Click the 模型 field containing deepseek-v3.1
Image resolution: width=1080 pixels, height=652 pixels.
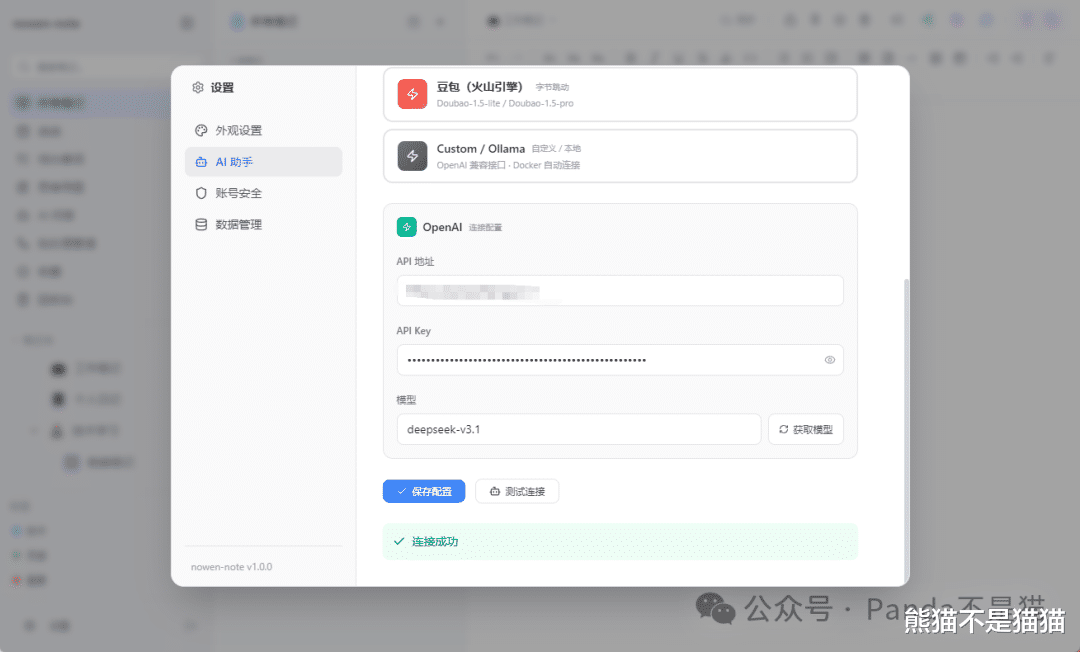[x=579, y=429]
